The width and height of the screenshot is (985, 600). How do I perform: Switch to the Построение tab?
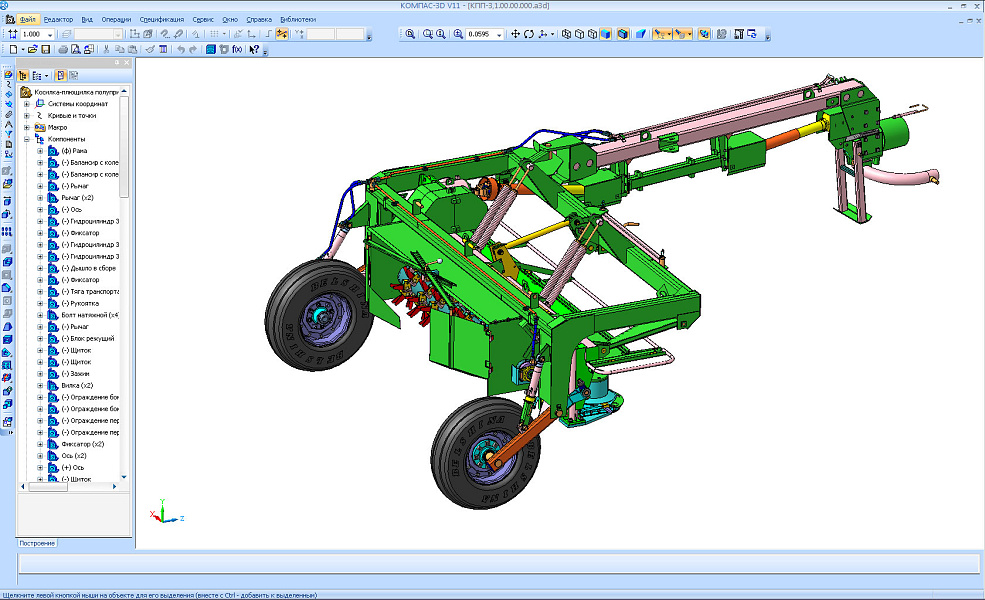(x=37, y=543)
